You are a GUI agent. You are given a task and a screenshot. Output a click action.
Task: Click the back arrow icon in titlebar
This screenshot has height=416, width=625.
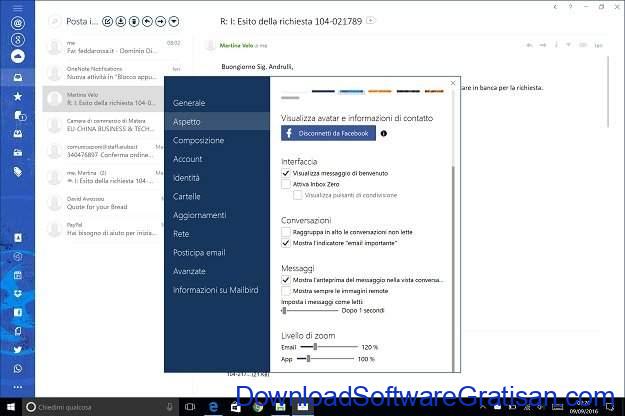click(555, 7)
